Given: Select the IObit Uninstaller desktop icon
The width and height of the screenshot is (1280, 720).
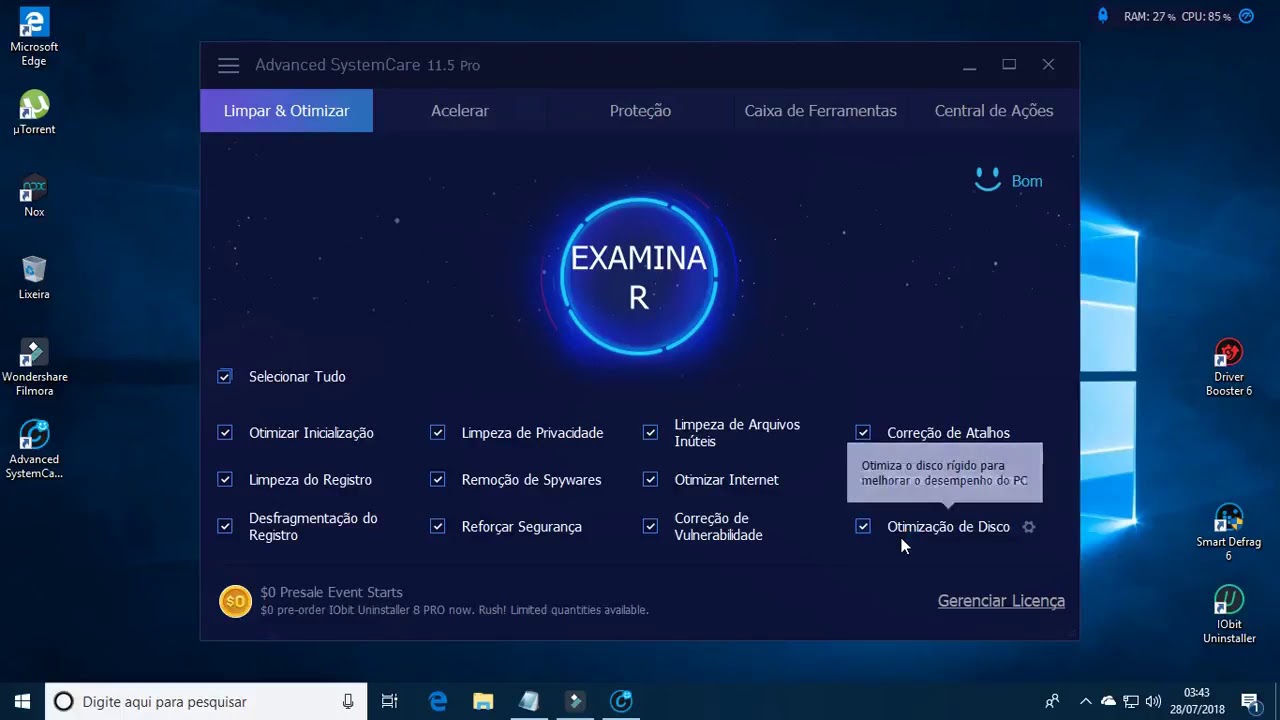Looking at the screenshot, I should (x=1229, y=615).
